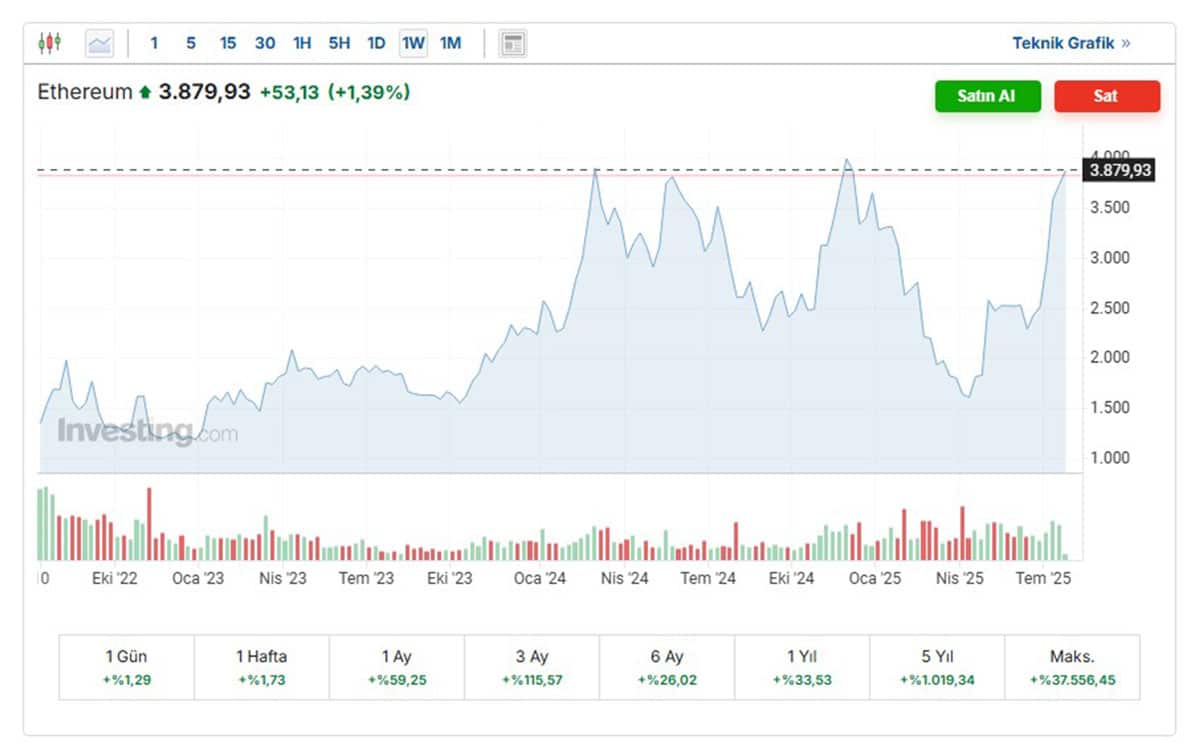Select the 6 Ay performance cell
This screenshot has width=1200, height=753.
(x=666, y=667)
